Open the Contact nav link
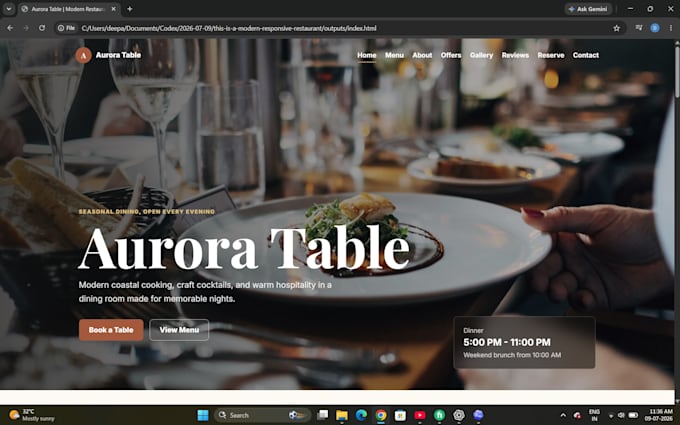The image size is (680, 425). point(585,55)
